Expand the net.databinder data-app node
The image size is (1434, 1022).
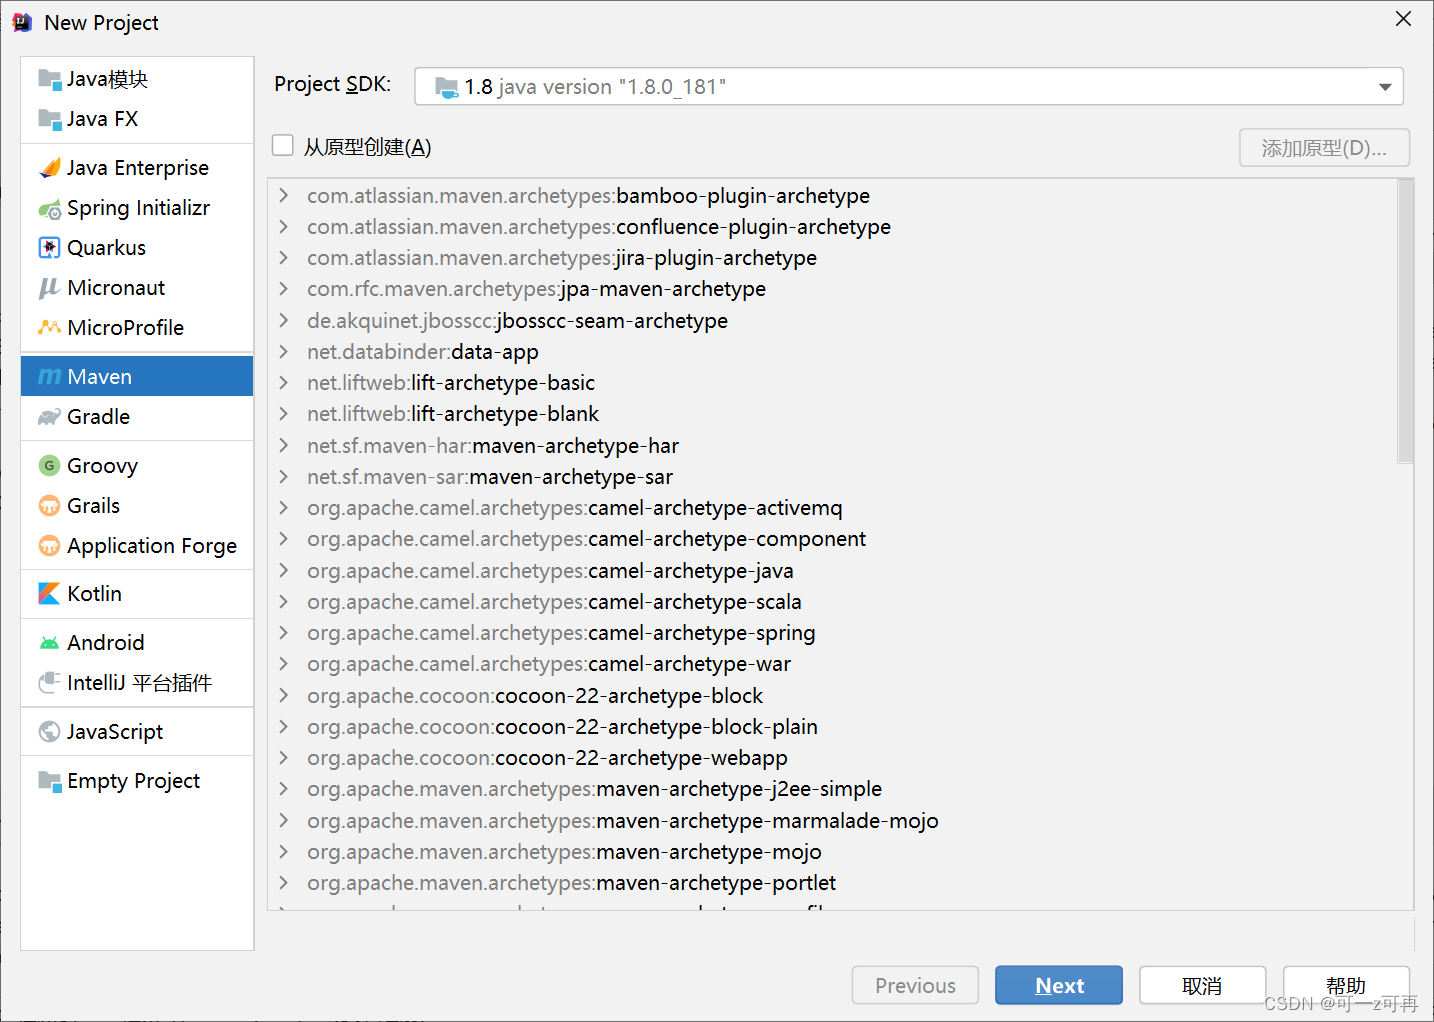[x=284, y=352]
